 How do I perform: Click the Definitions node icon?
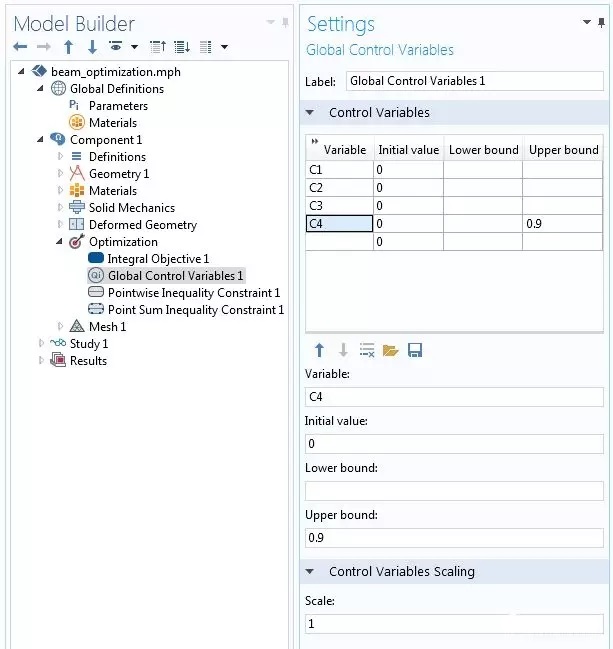pyautogui.click(x=77, y=156)
